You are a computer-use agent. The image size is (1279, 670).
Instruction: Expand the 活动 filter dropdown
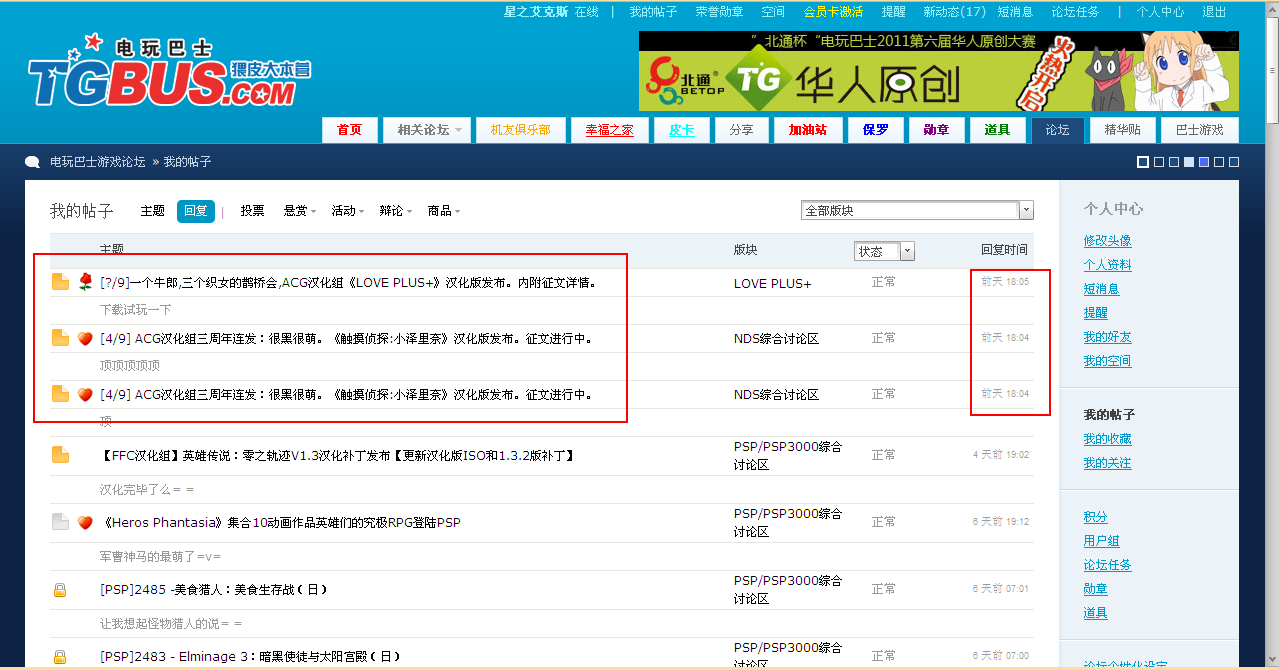click(347, 211)
